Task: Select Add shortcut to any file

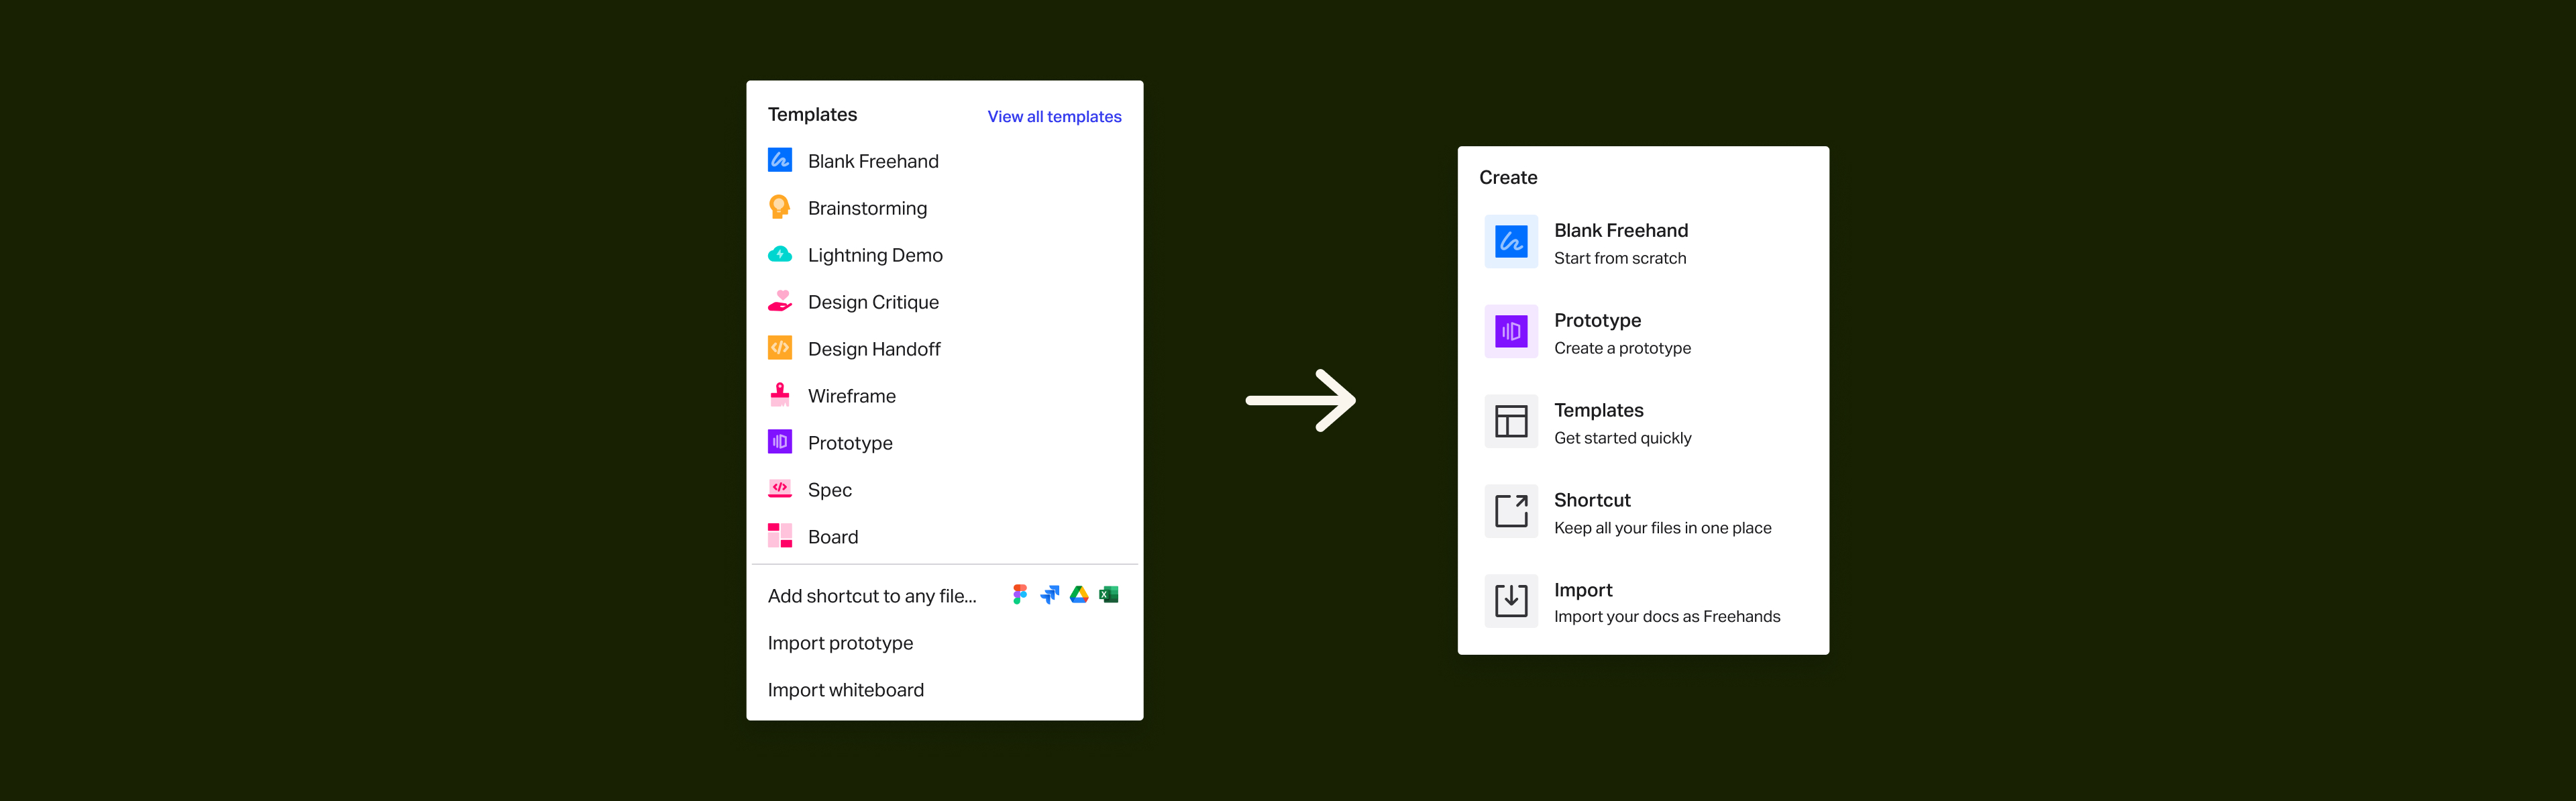Action: (871, 596)
